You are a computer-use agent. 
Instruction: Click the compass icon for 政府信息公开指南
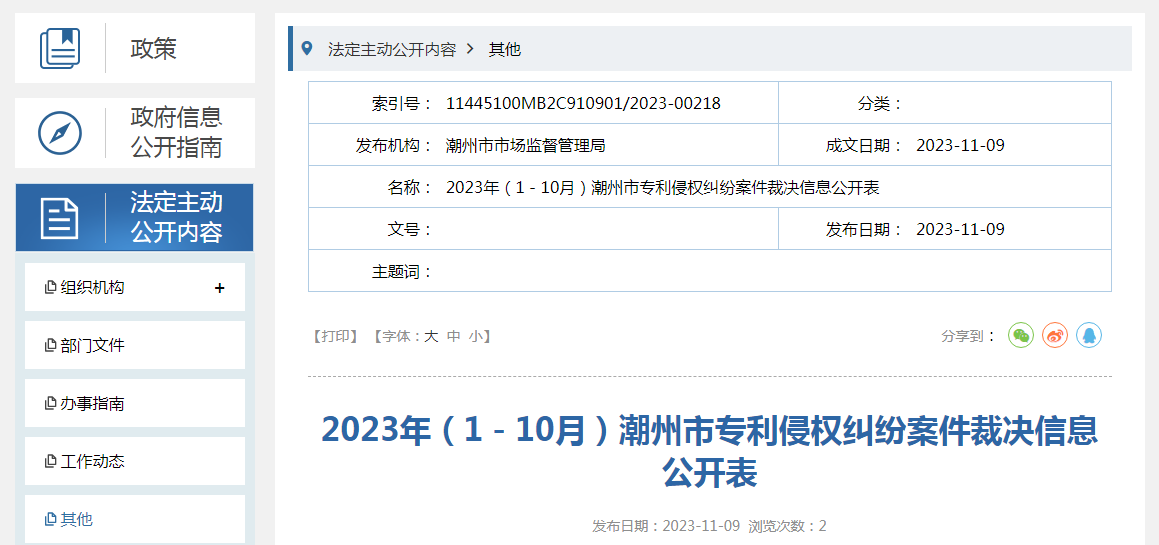[x=60, y=133]
